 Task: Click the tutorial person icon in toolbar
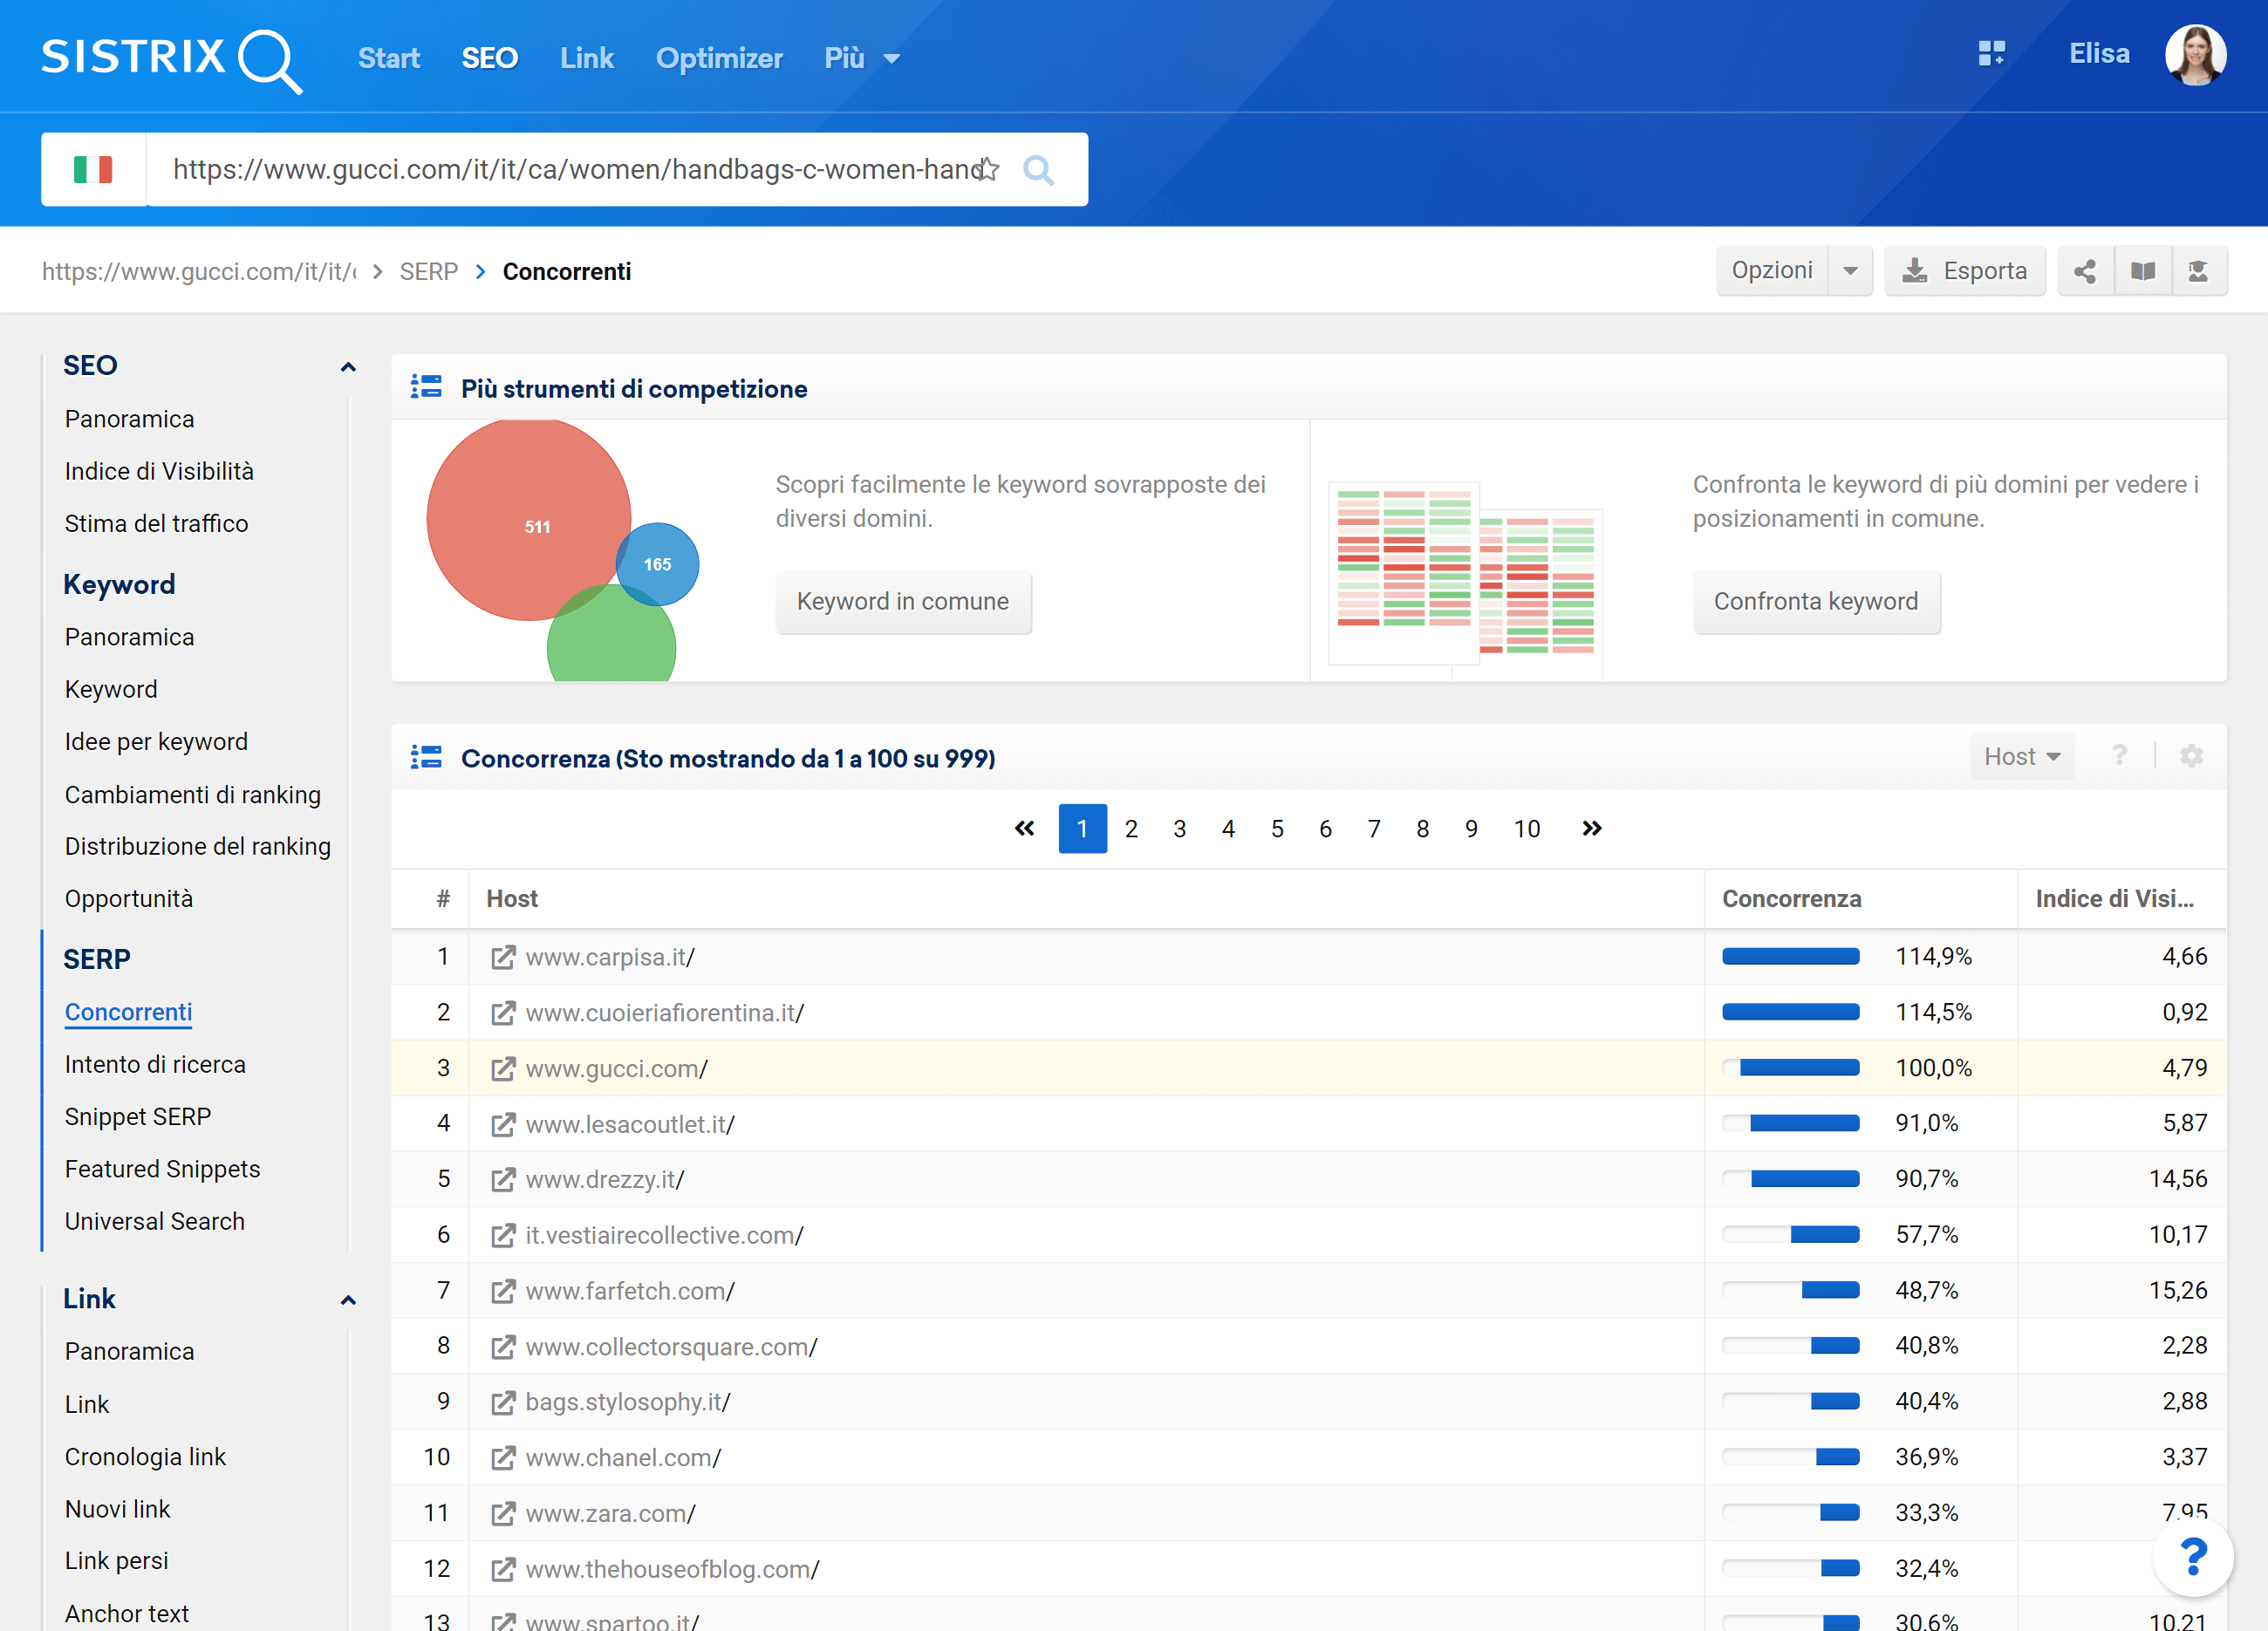tap(2198, 271)
